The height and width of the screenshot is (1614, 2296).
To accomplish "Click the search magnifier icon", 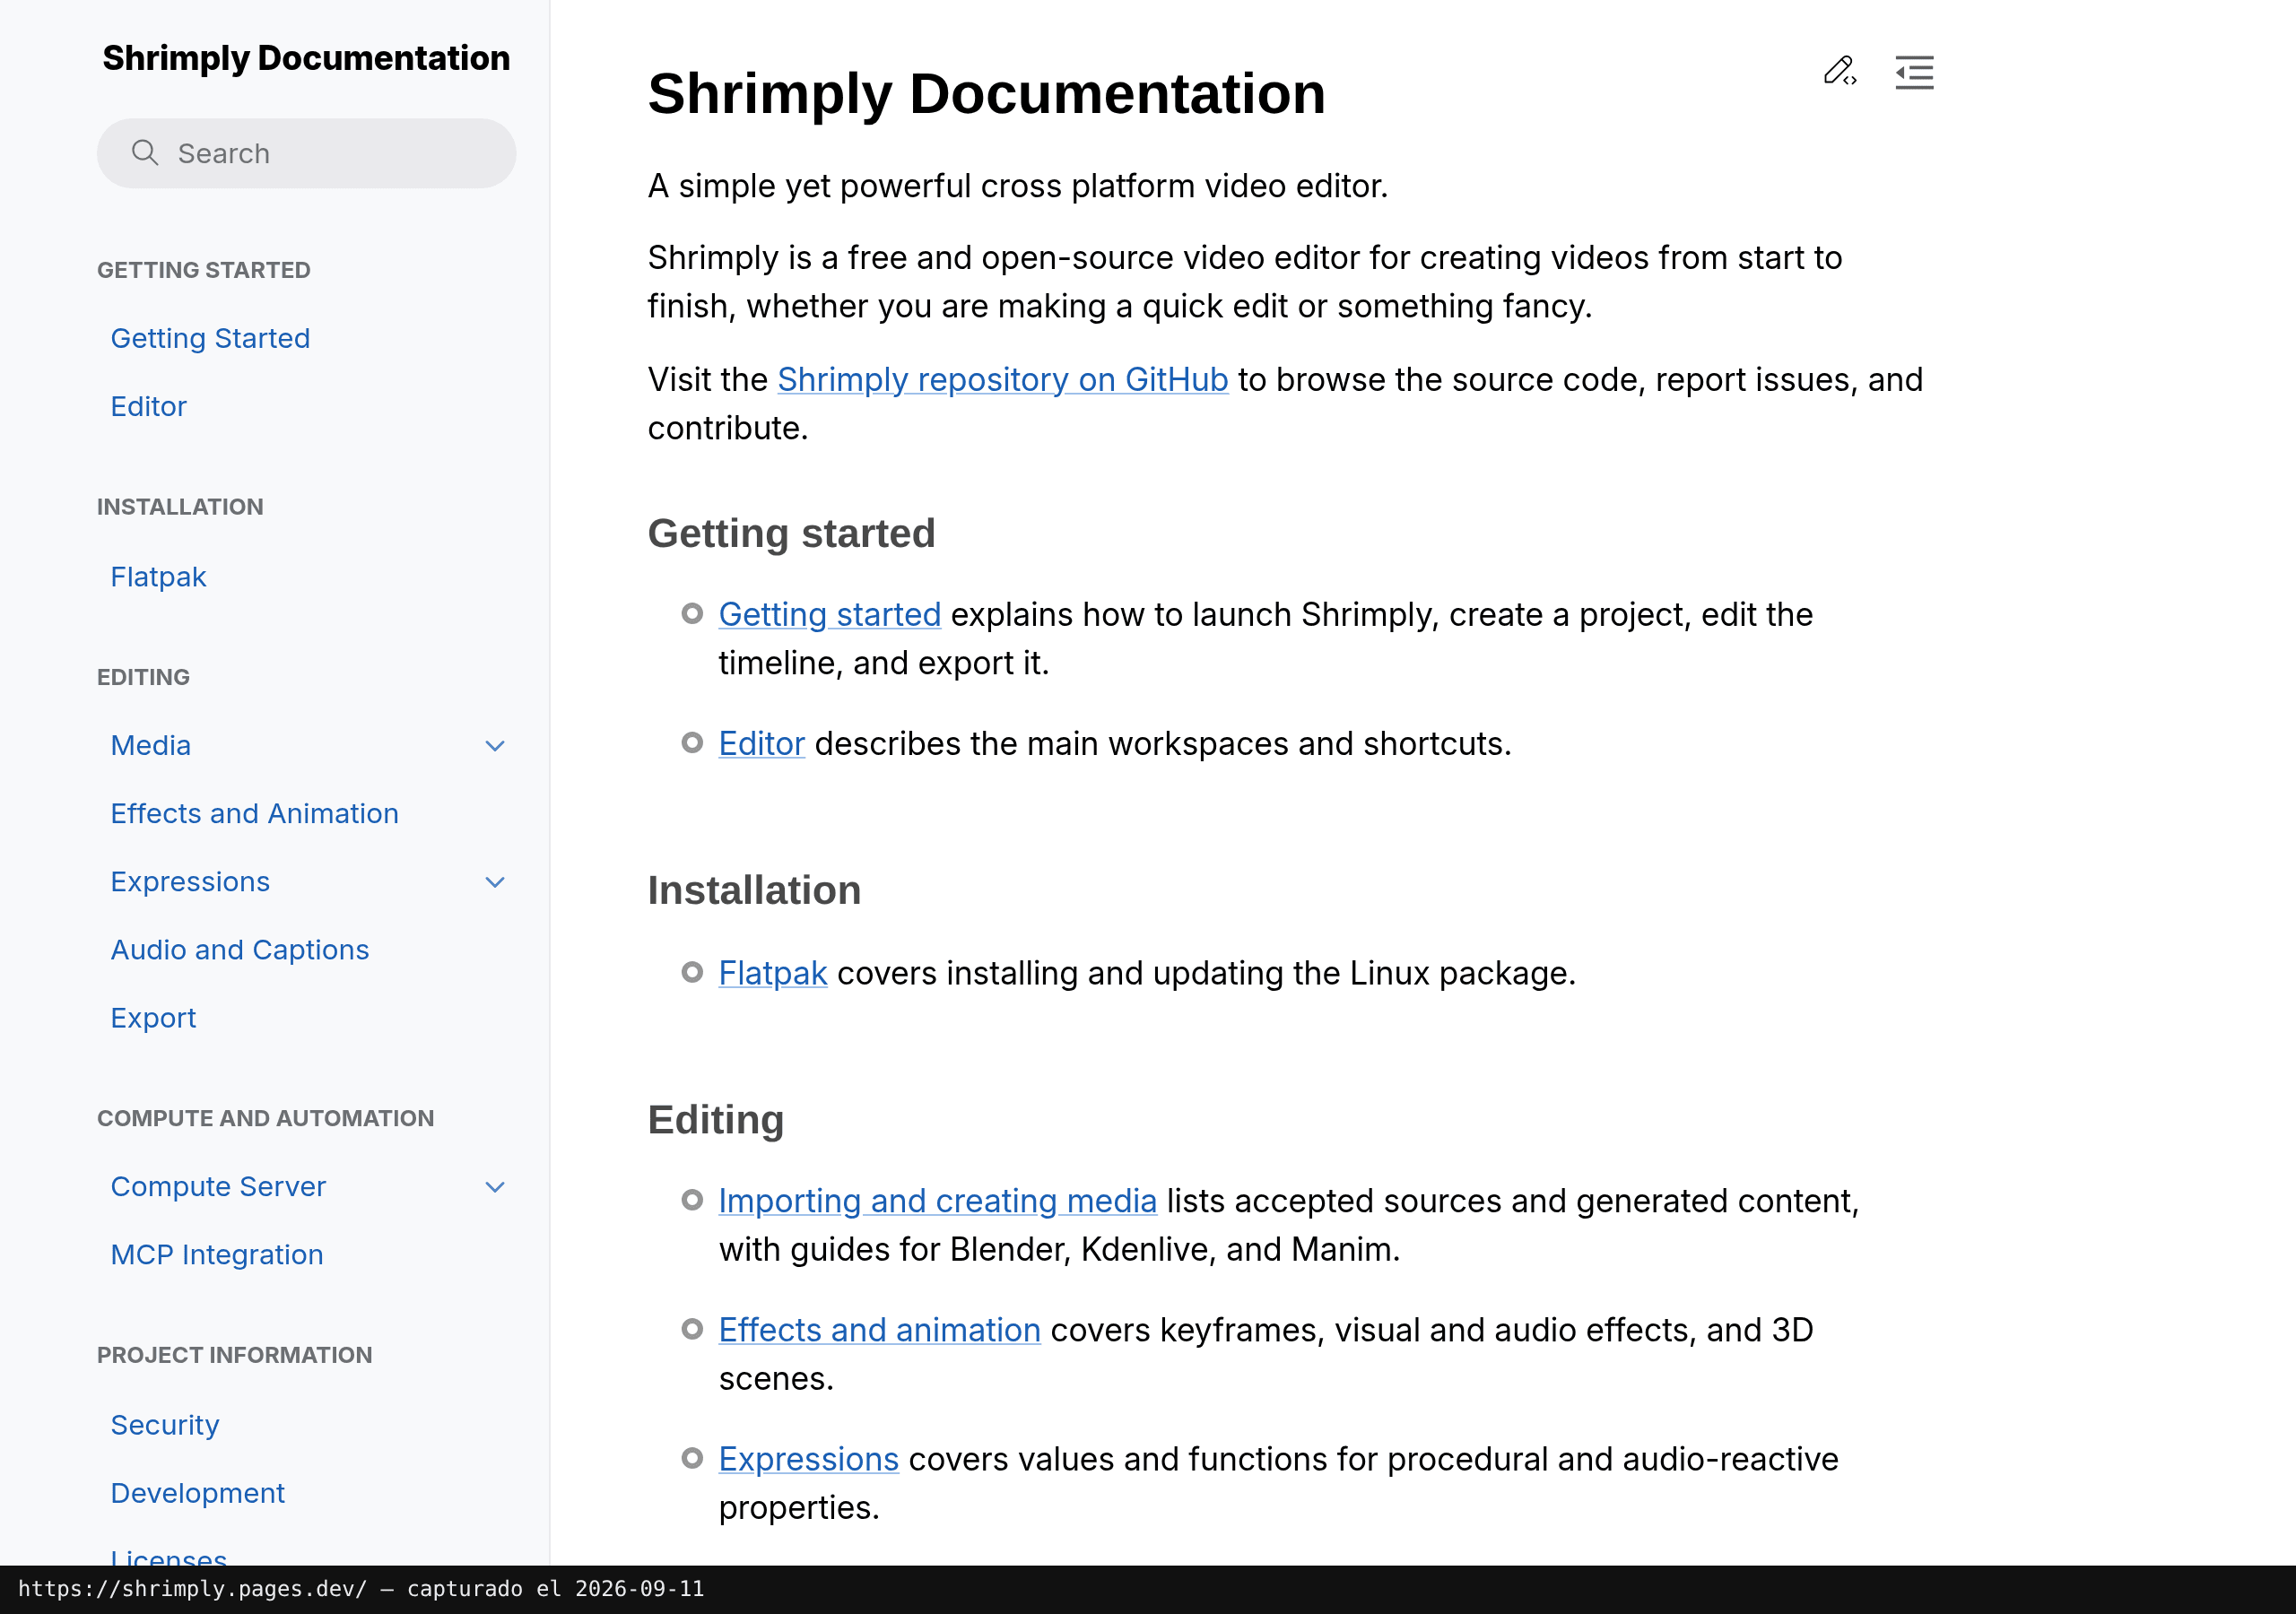I will 145,153.
